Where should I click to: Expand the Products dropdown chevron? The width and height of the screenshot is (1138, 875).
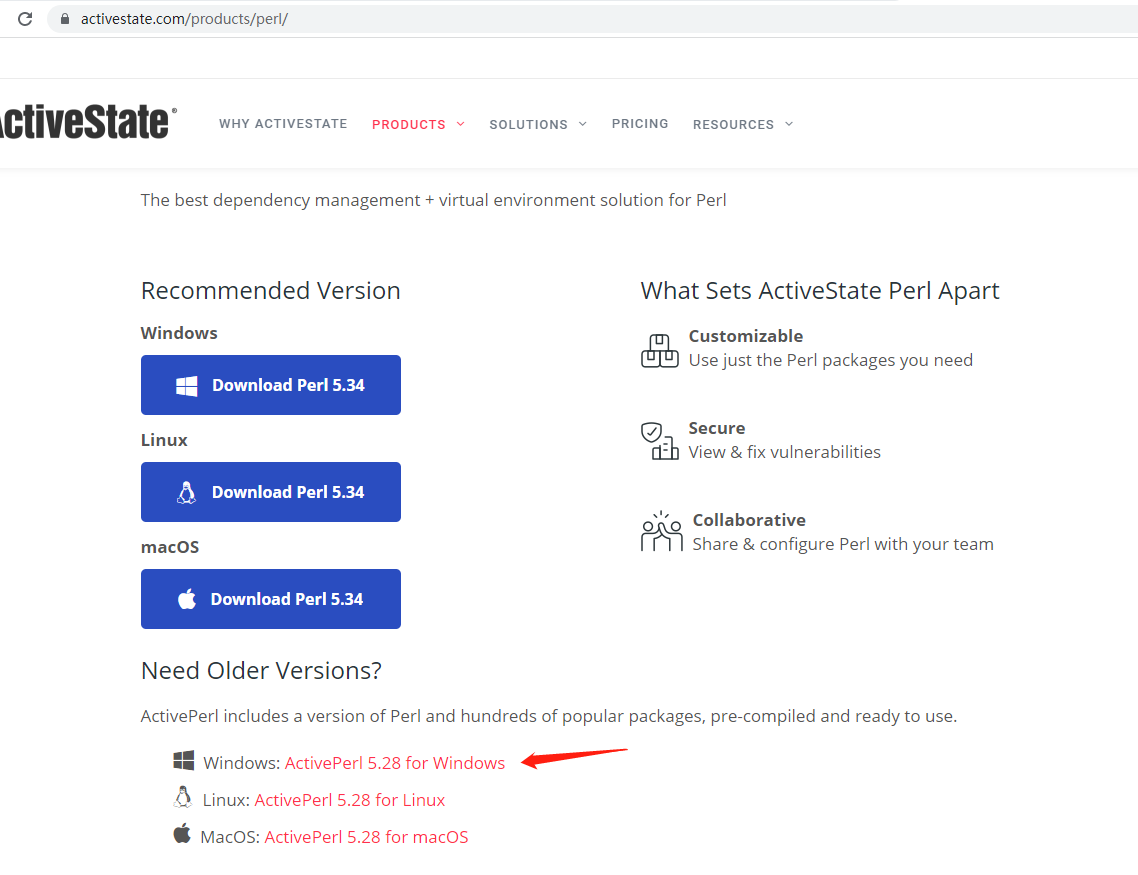click(461, 124)
